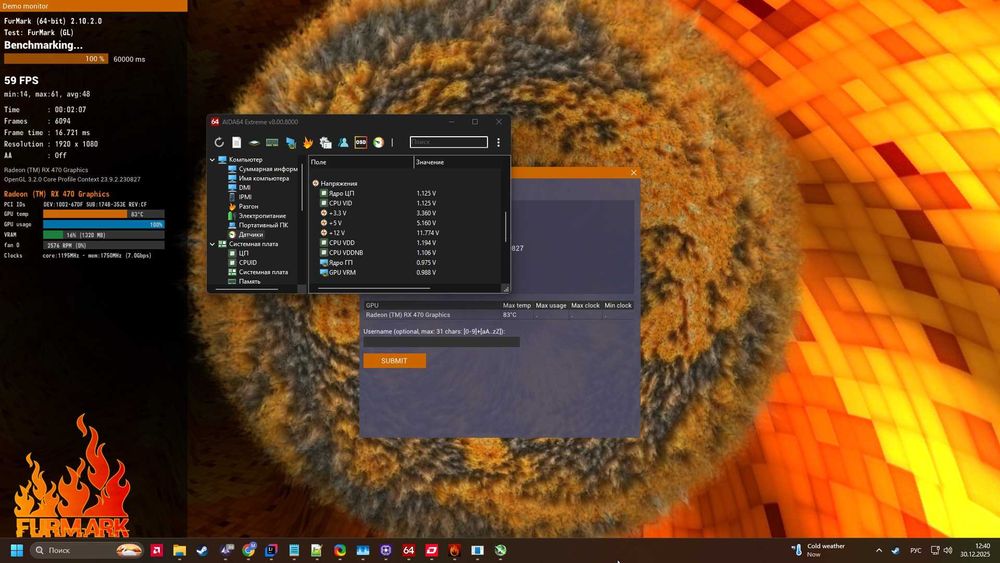Switch to AIDA64 taskbar icon

click(x=409, y=550)
